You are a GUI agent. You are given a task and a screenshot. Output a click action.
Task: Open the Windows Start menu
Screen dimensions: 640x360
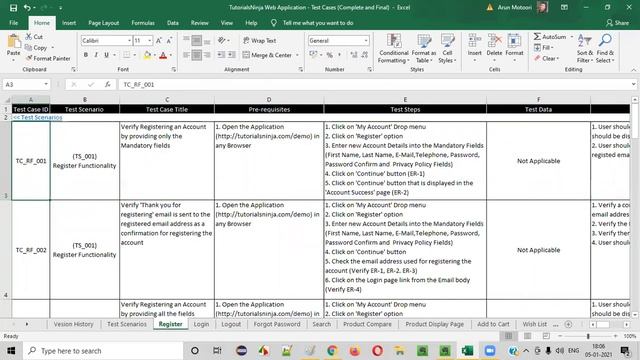coord(11,351)
